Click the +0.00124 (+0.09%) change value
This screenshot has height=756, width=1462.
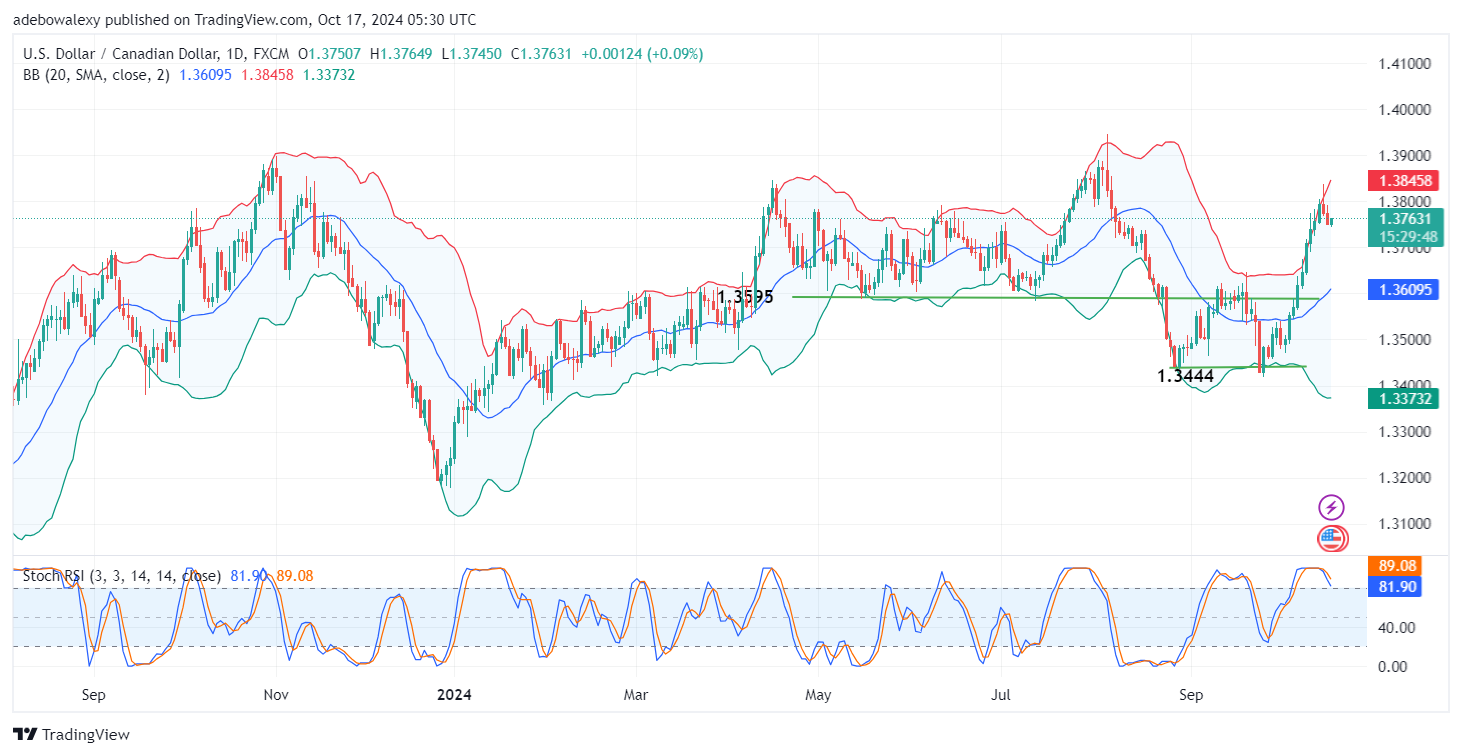[x=640, y=54]
